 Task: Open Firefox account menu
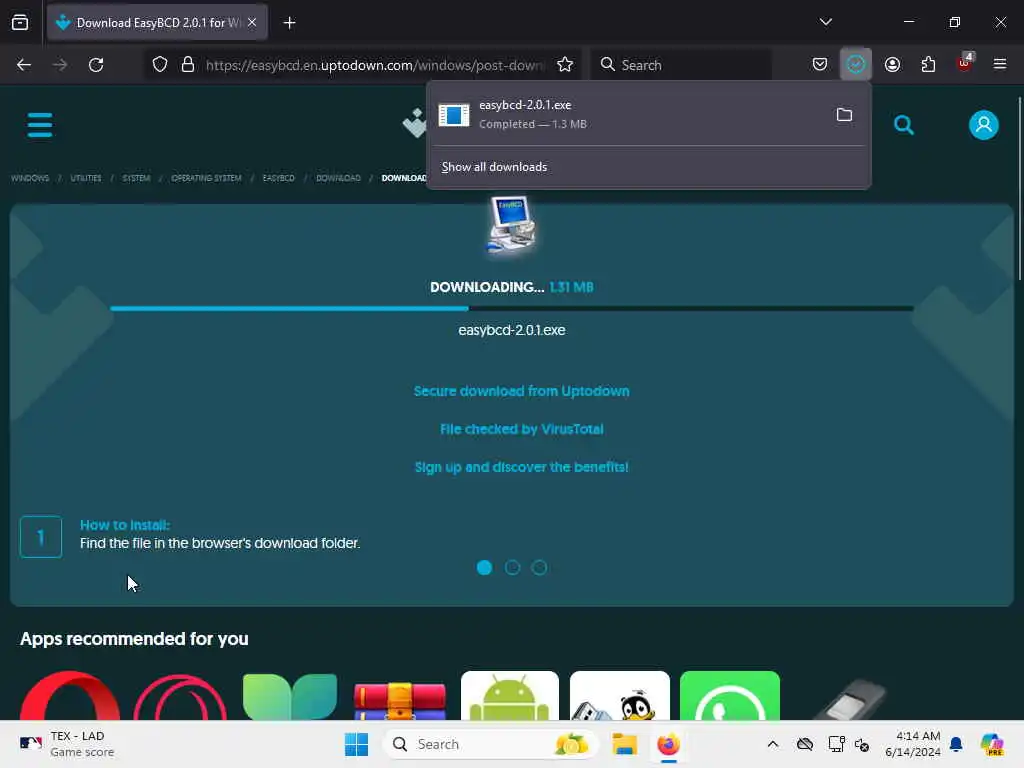coord(892,64)
